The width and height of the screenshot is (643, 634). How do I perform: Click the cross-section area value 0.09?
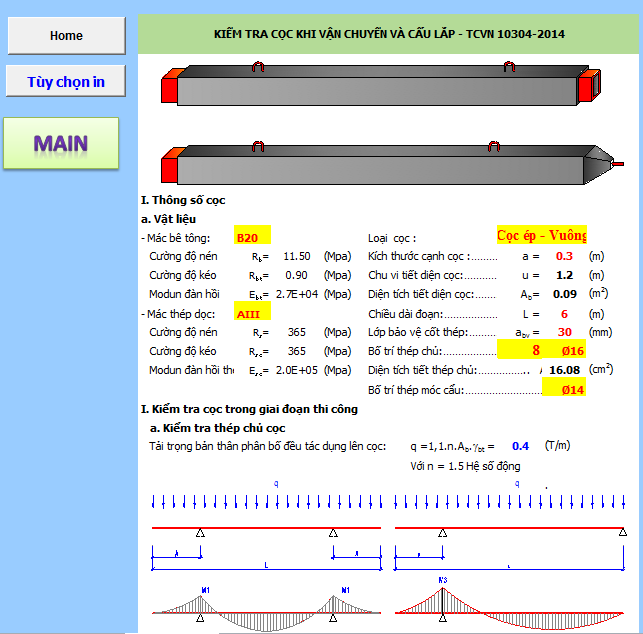point(564,294)
